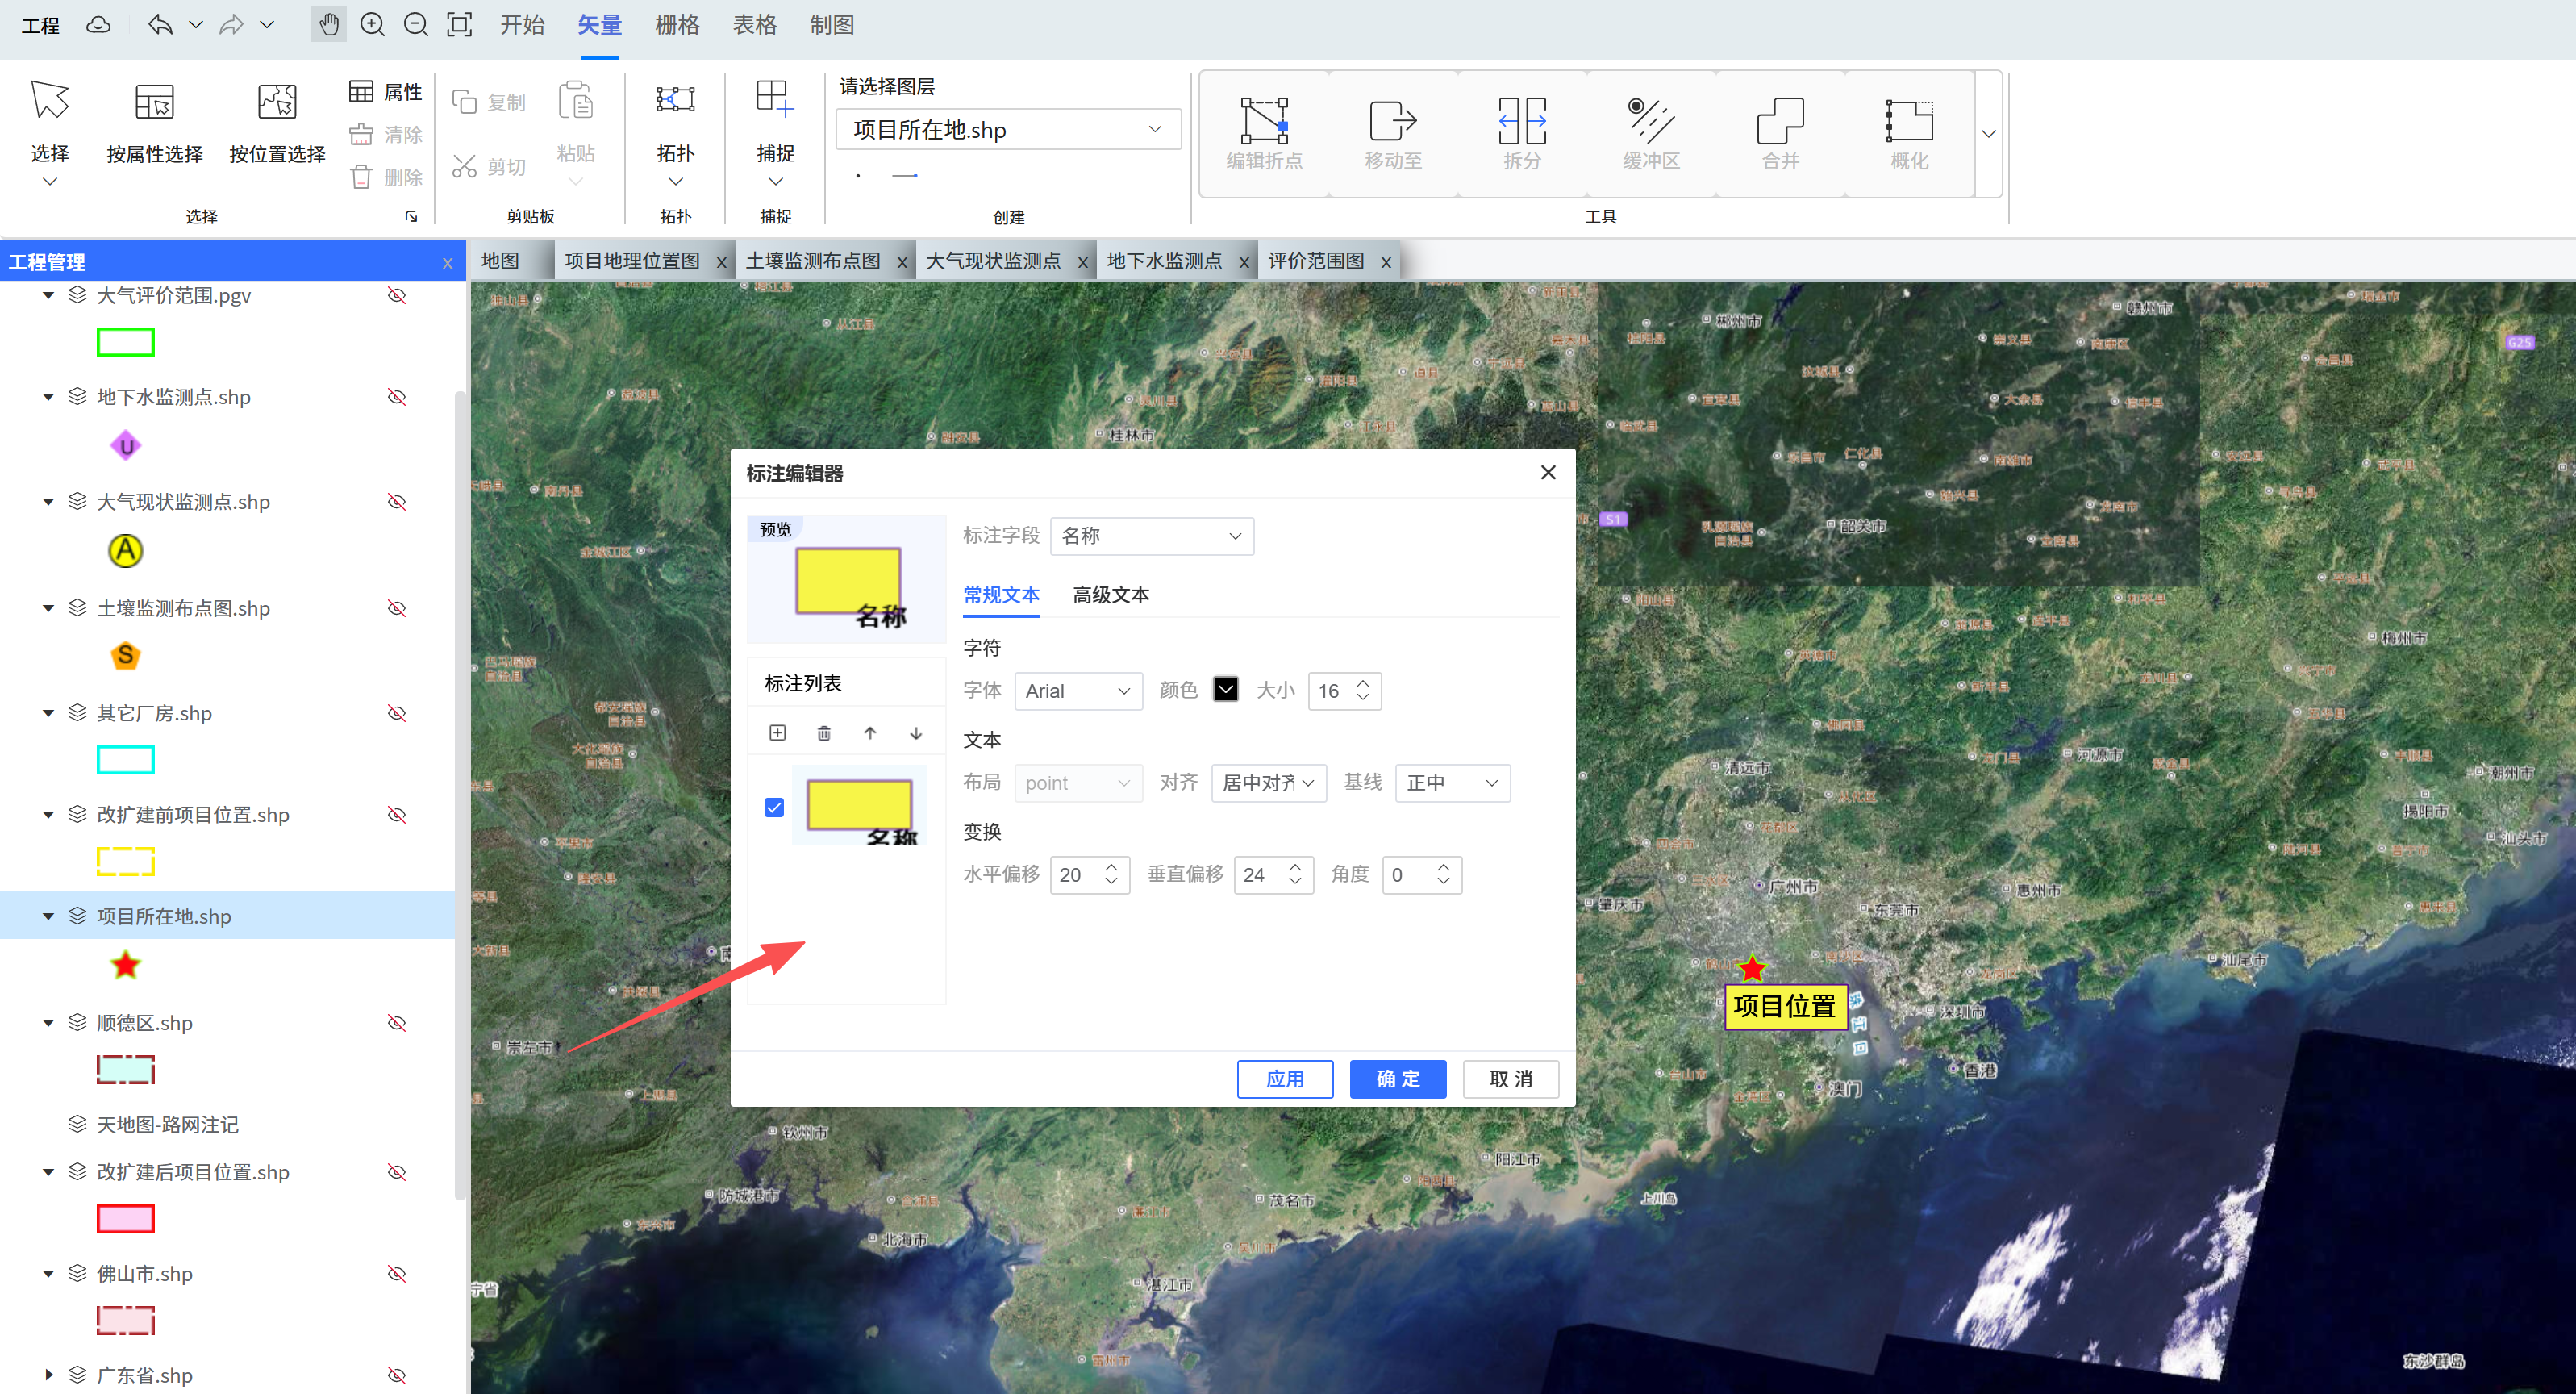Click the Merge (合并) tool
This screenshot has width=2576, height=1394.
1780,133
